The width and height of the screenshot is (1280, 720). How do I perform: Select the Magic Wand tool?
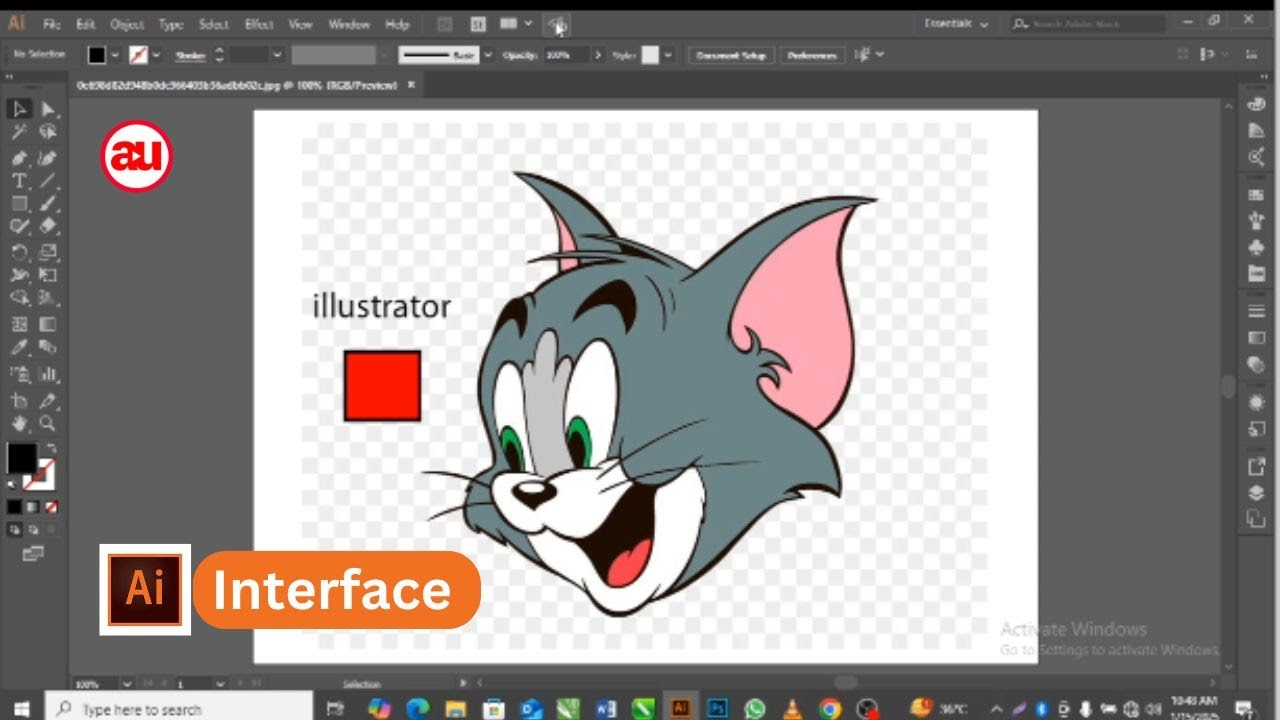coord(19,132)
